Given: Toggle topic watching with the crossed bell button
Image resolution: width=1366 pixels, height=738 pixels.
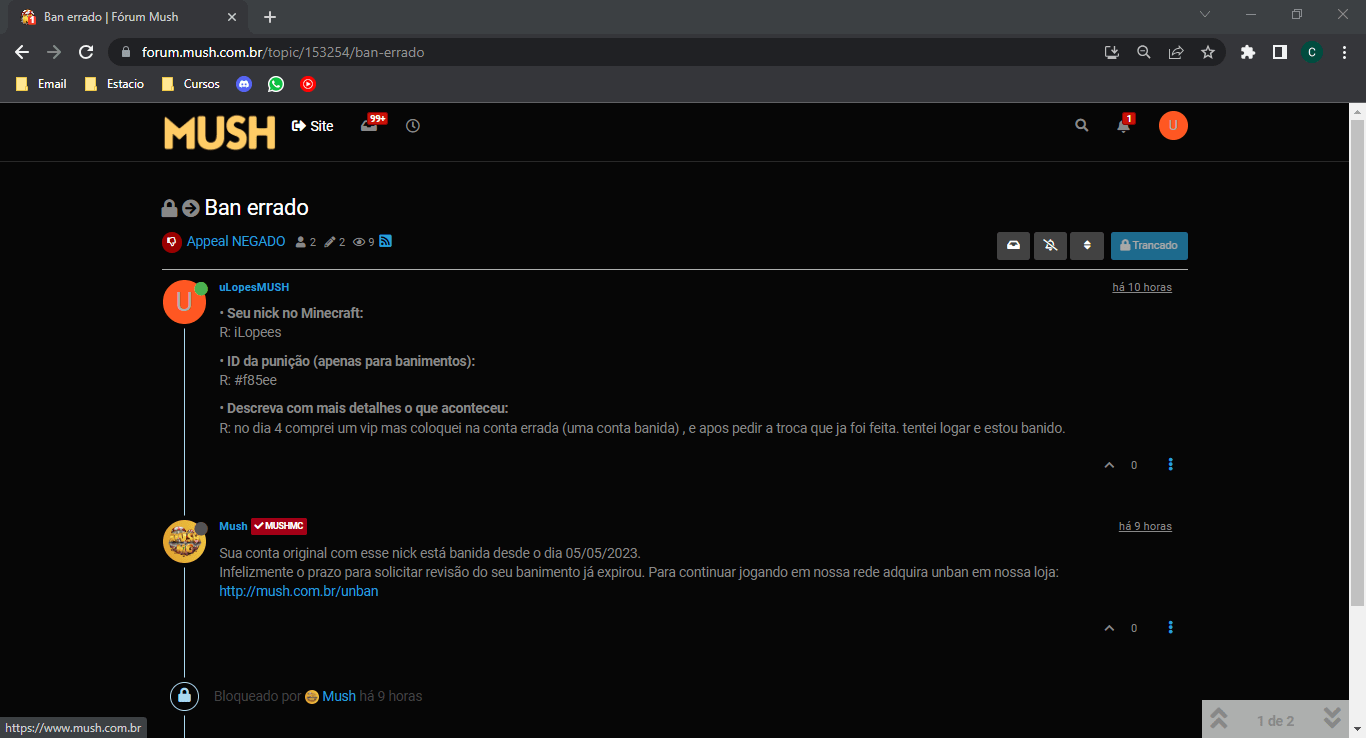Looking at the screenshot, I should click(1050, 246).
